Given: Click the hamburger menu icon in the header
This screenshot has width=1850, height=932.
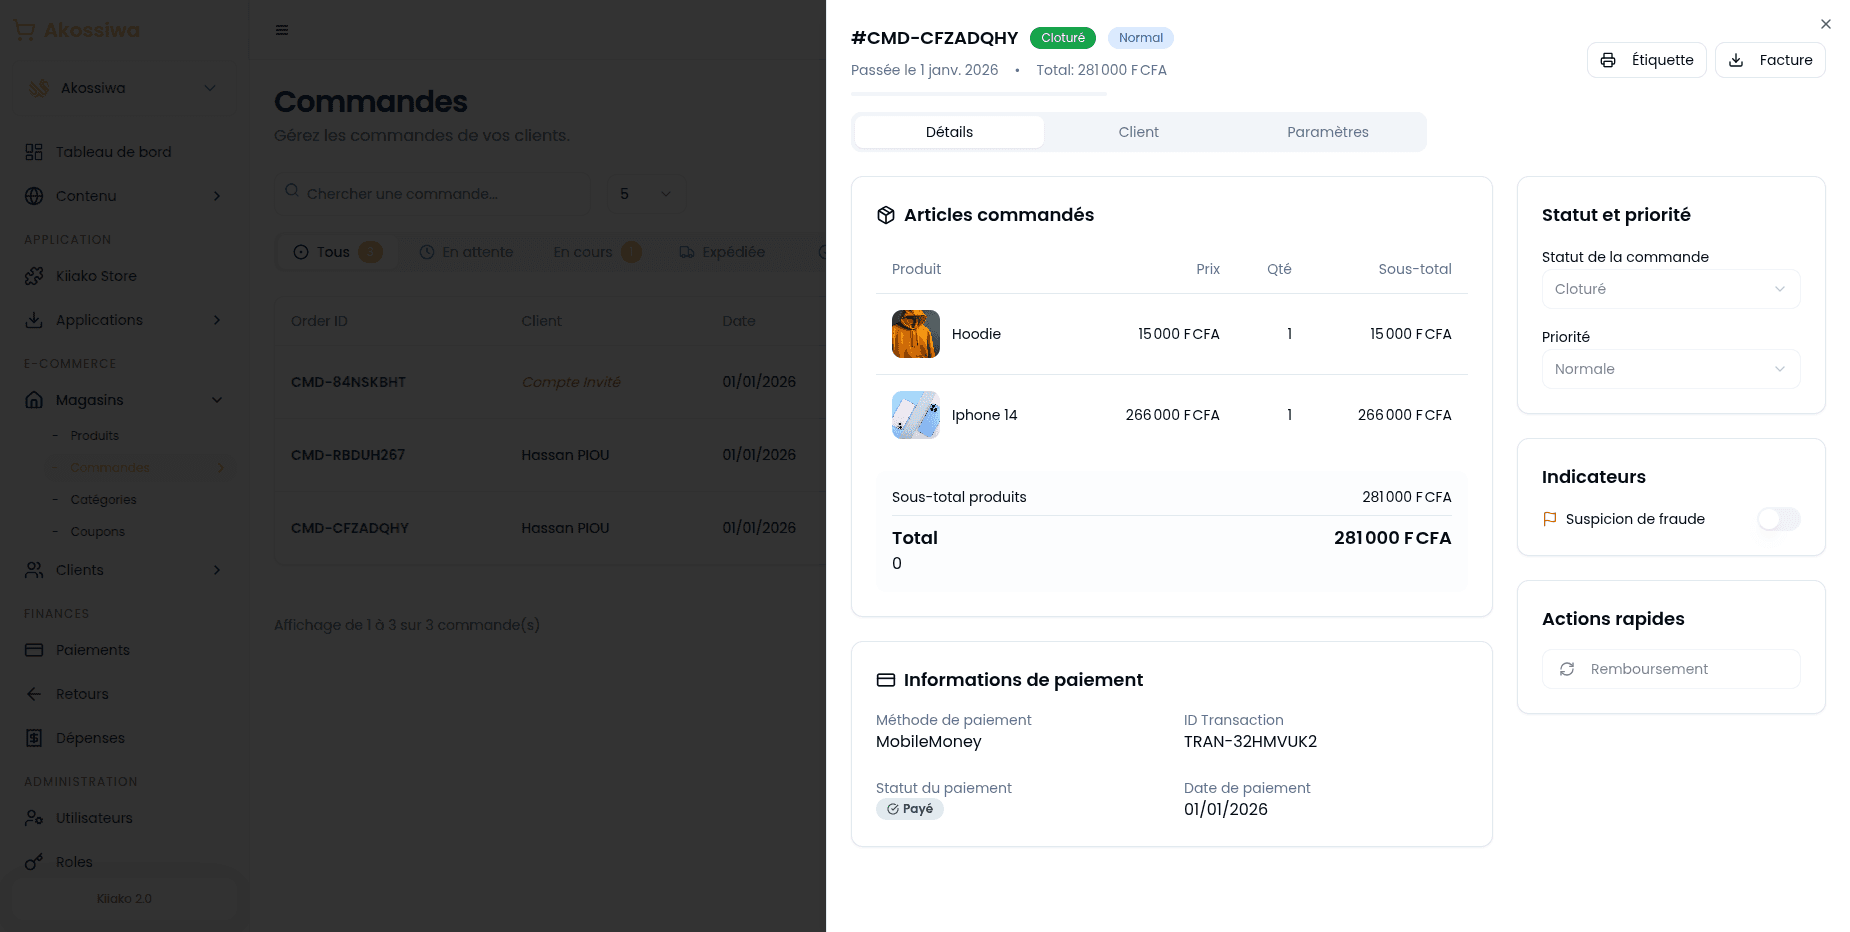Looking at the screenshot, I should click(x=282, y=30).
